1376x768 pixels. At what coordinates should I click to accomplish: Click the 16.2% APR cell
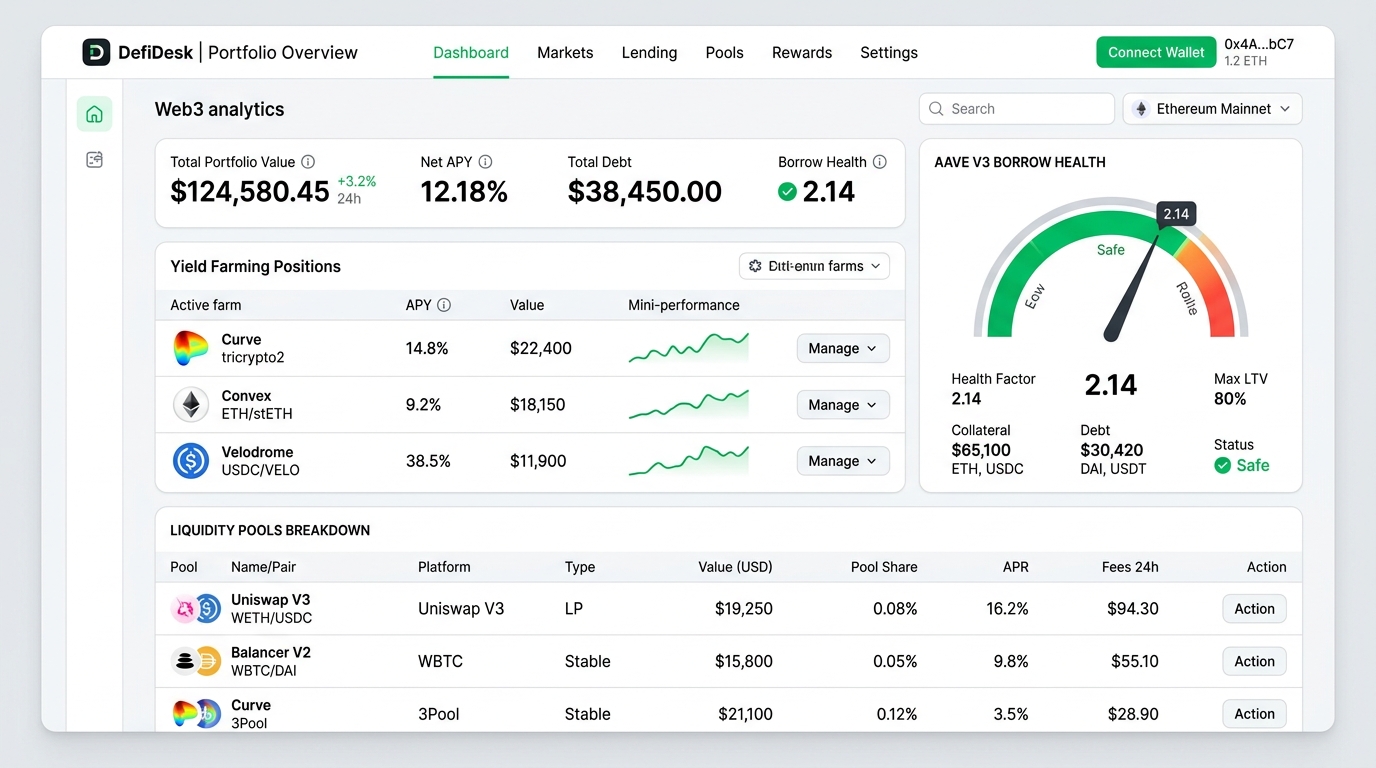point(1006,608)
